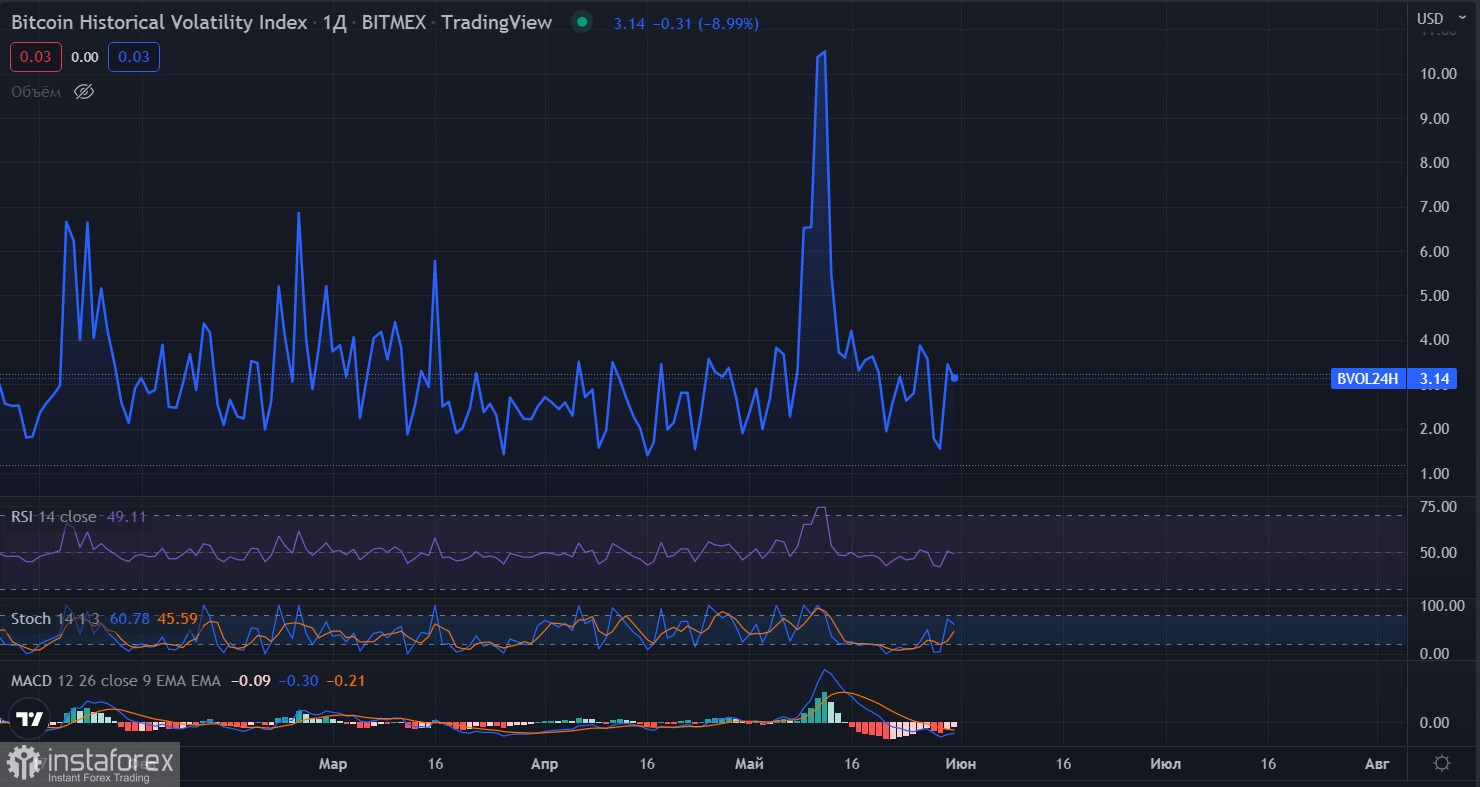1480x787 pixels.
Task: Click Bitcoin Historical Volatility Index title
Action: pos(159,22)
